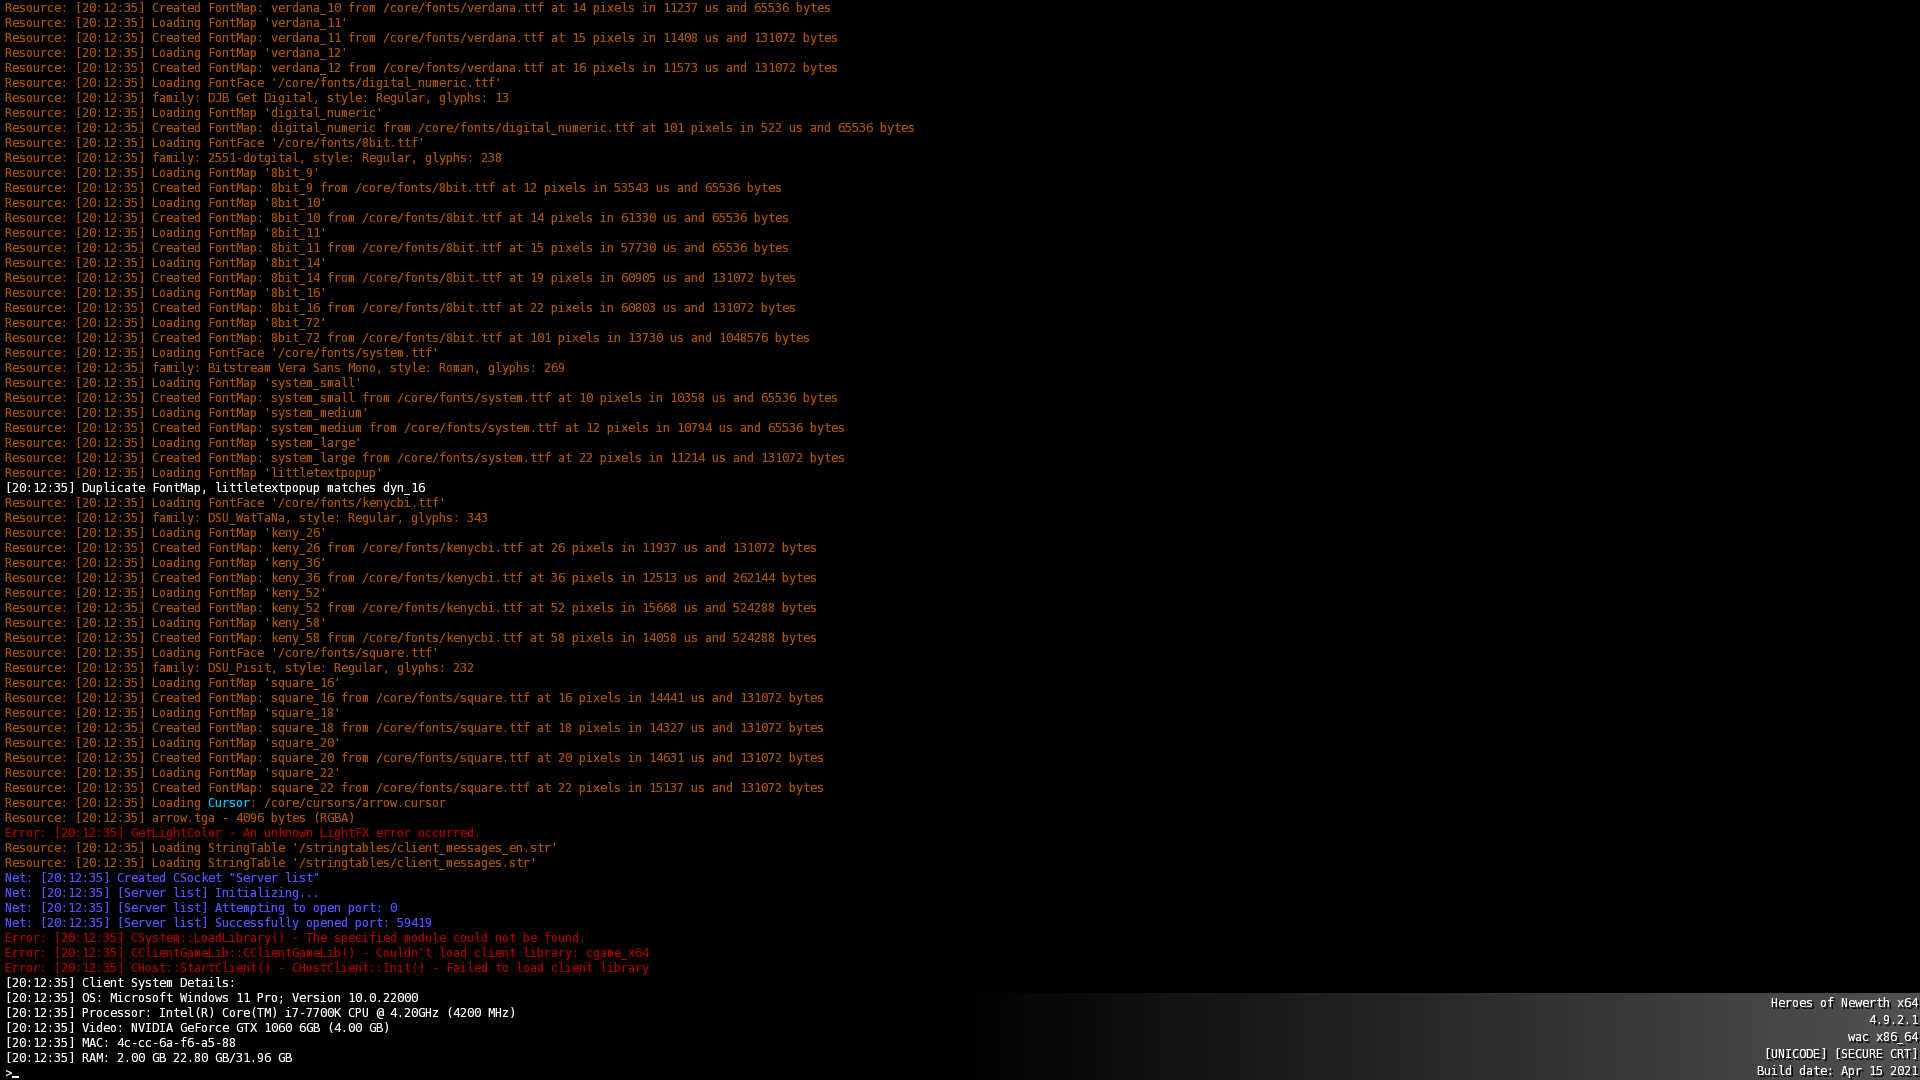The image size is (1920, 1080).
Task: Click the Loading FontMap 'square_18' line
Action: (172, 713)
